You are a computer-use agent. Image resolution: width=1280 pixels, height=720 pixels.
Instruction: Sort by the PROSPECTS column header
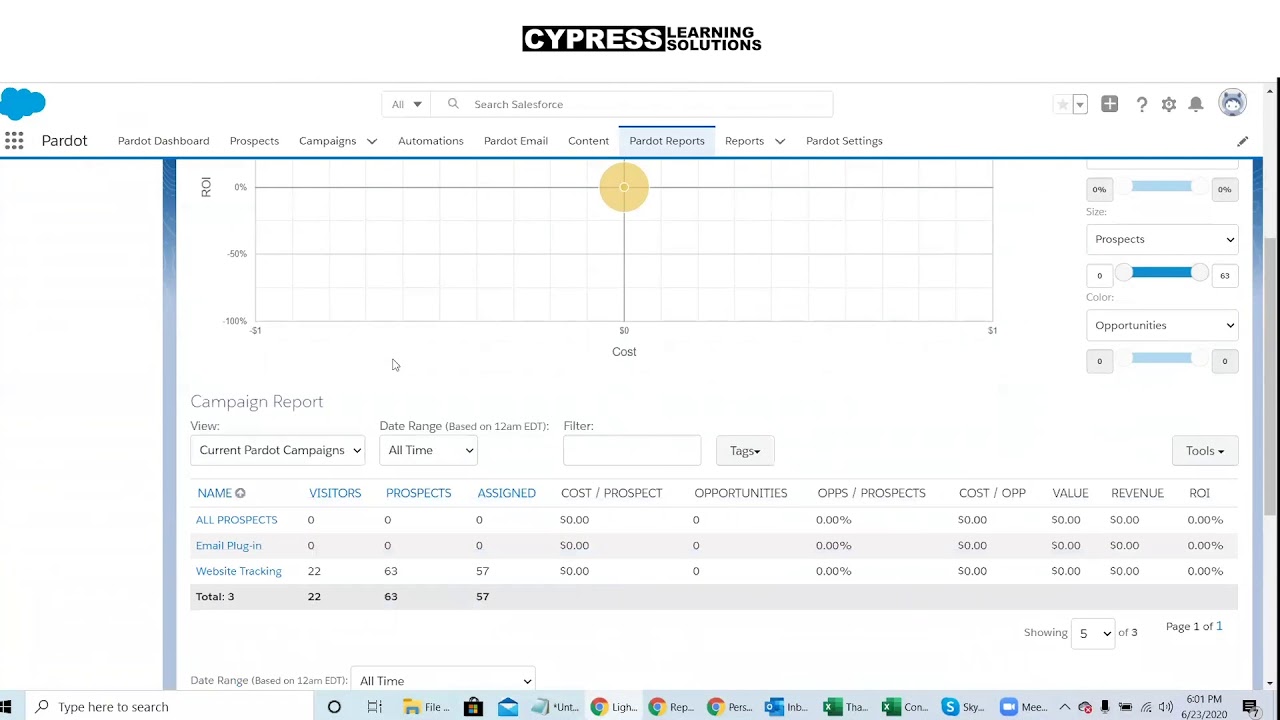(419, 493)
